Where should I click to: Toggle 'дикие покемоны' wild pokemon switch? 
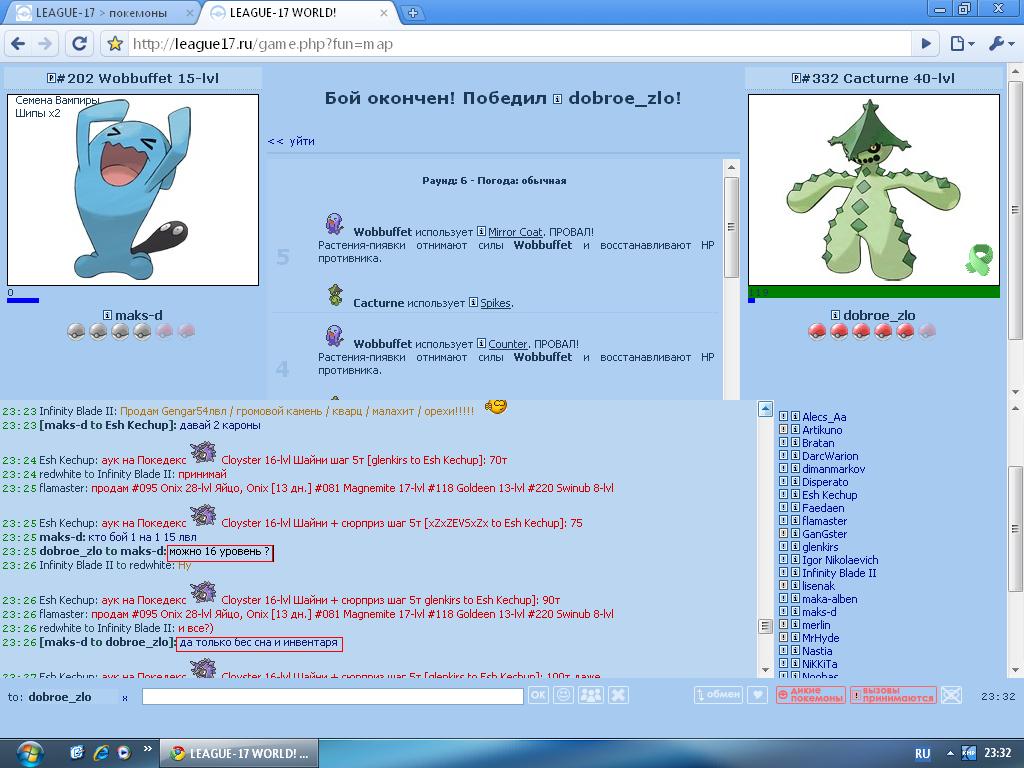[x=810, y=695]
